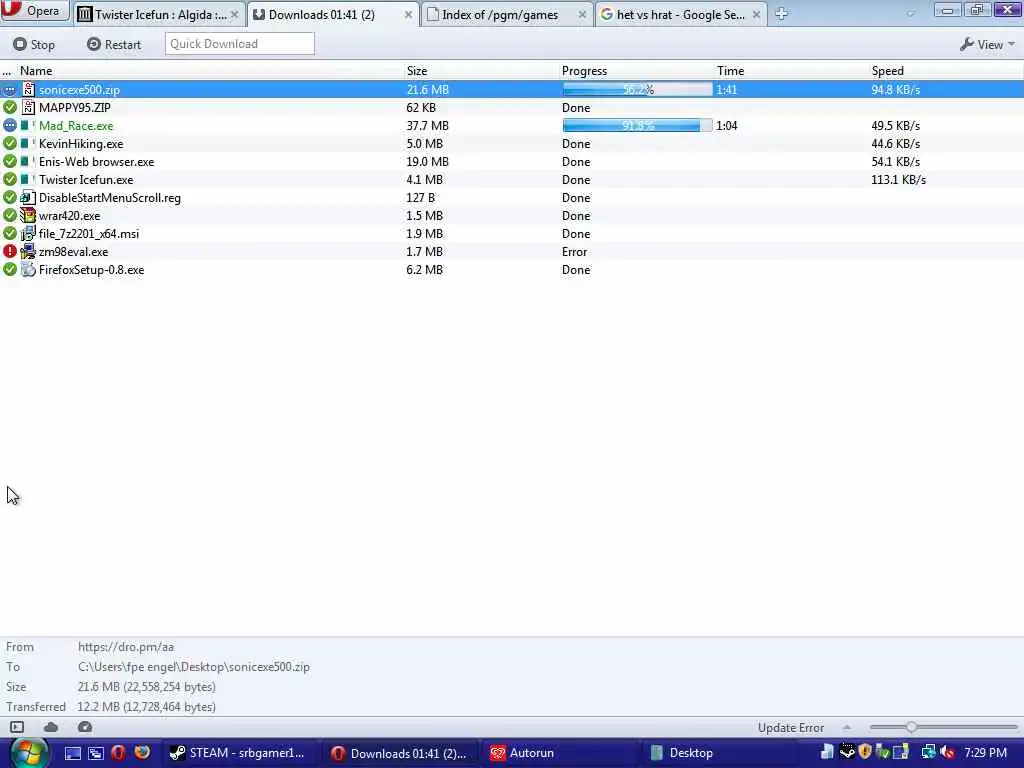The image size is (1024, 768).
Task: Click the destination path for sonicexe500.zip
Action: [x=194, y=667]
